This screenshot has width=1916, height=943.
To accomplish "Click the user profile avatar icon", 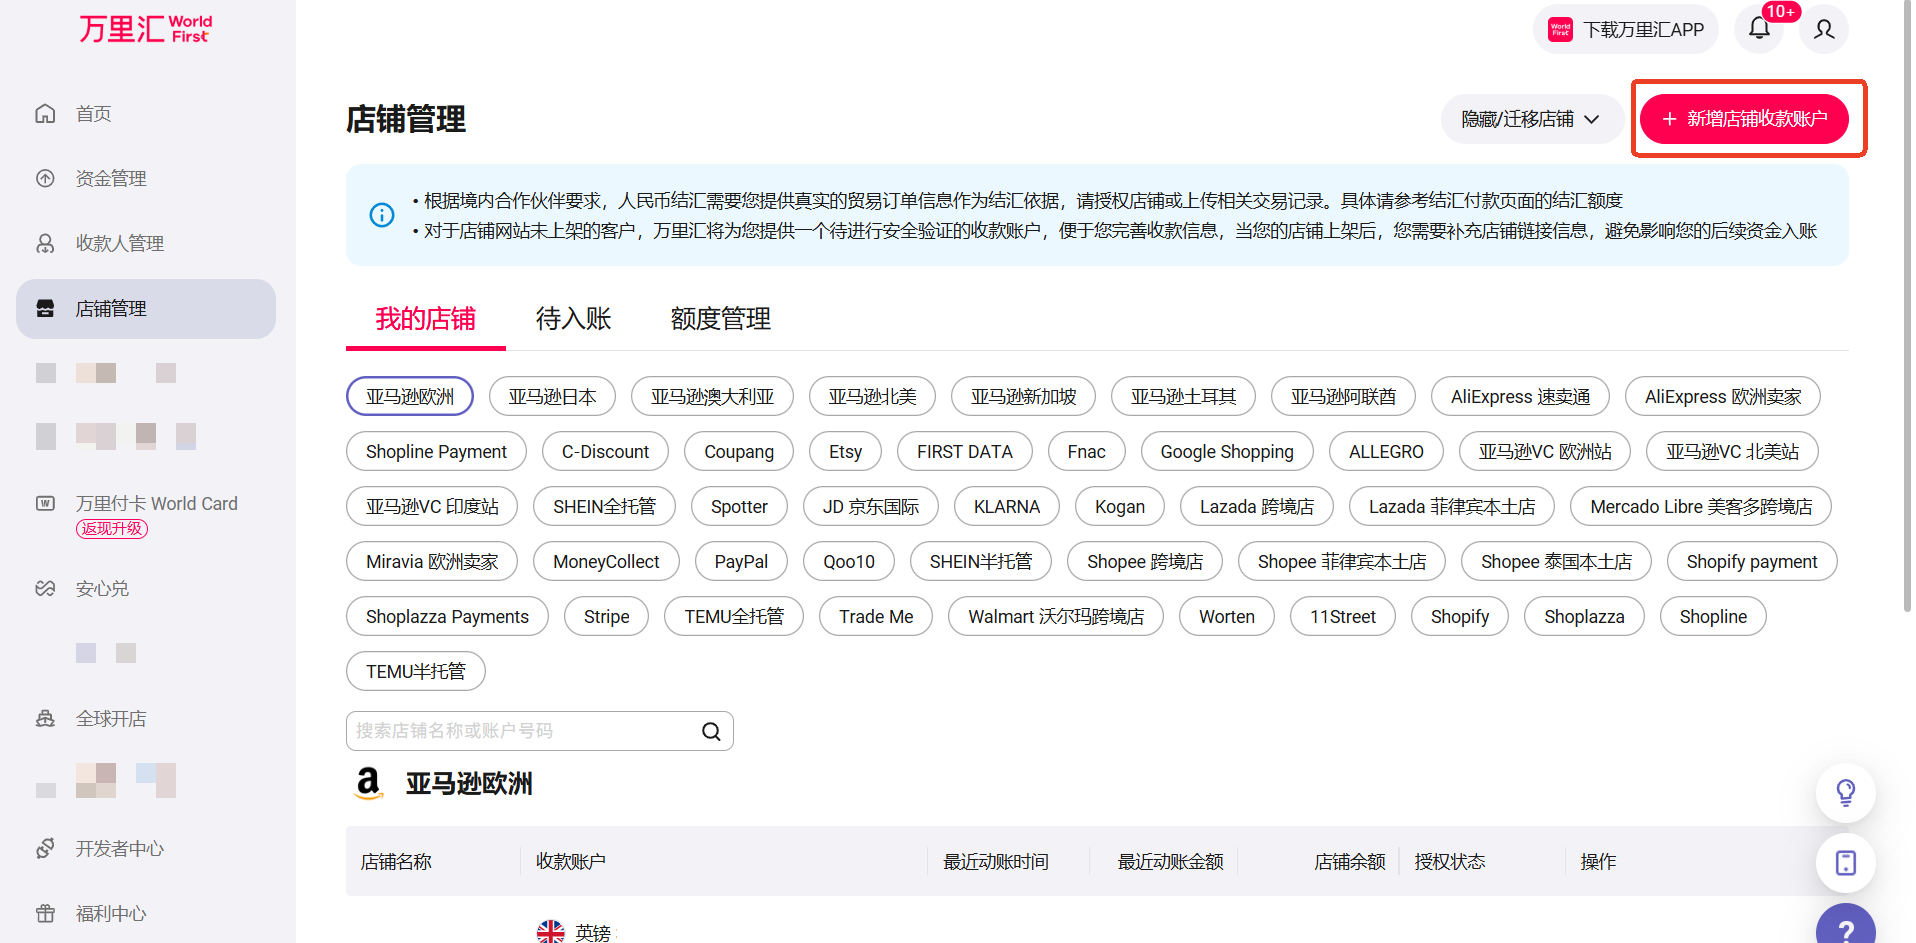I will point(1824,29).
